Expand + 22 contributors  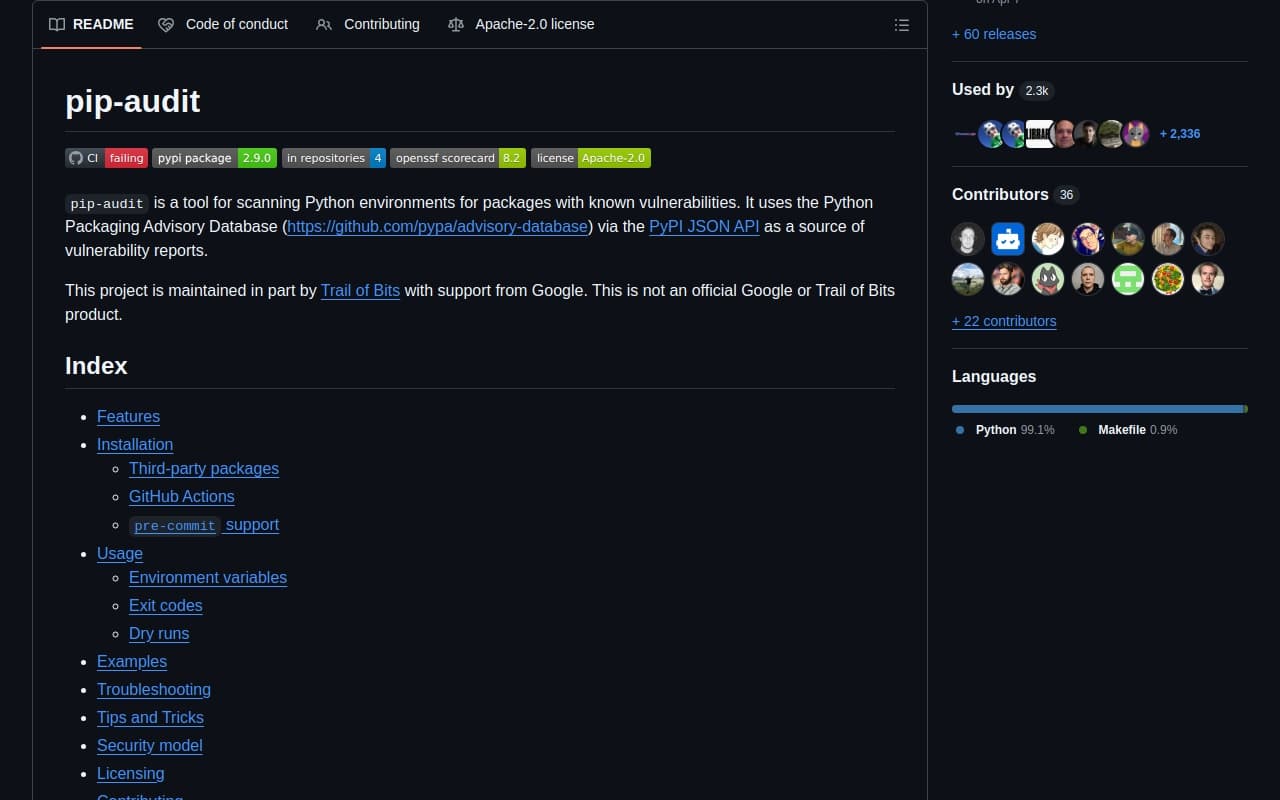[x=1004, y=321]
